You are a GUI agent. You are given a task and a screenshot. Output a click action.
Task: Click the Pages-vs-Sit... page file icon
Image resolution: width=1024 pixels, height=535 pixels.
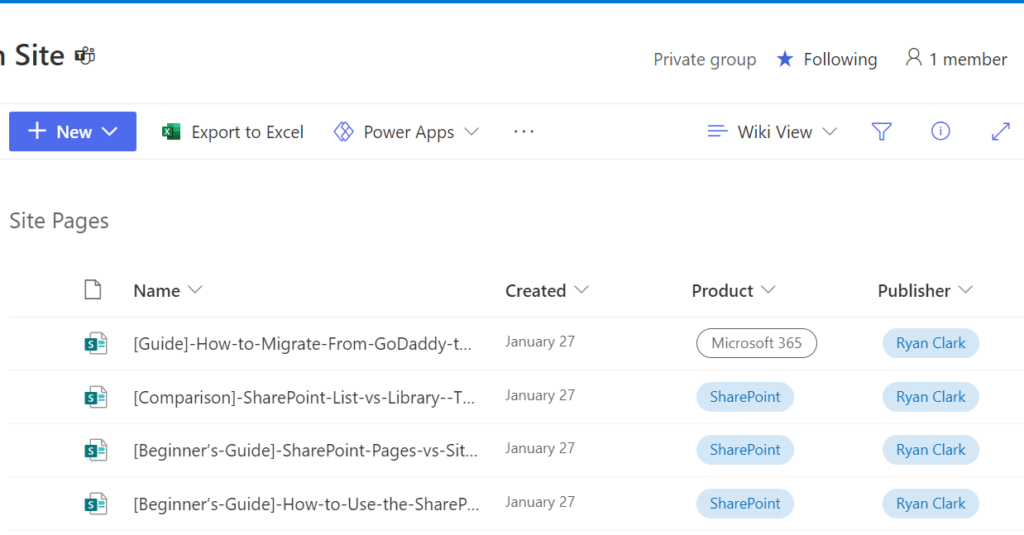95,450
